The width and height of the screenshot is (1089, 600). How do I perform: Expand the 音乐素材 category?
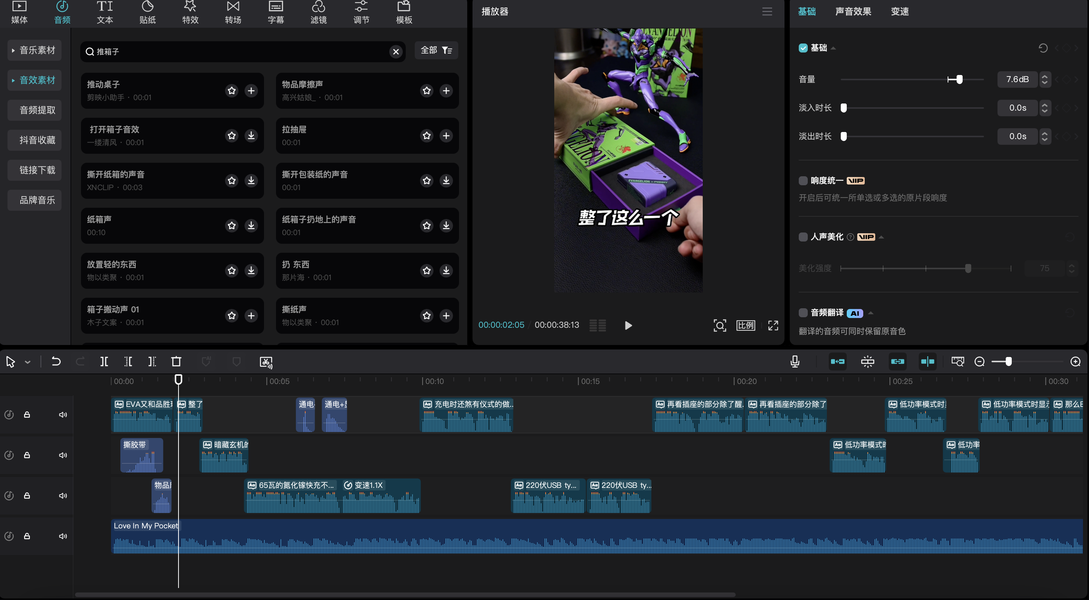coord(33,50)
